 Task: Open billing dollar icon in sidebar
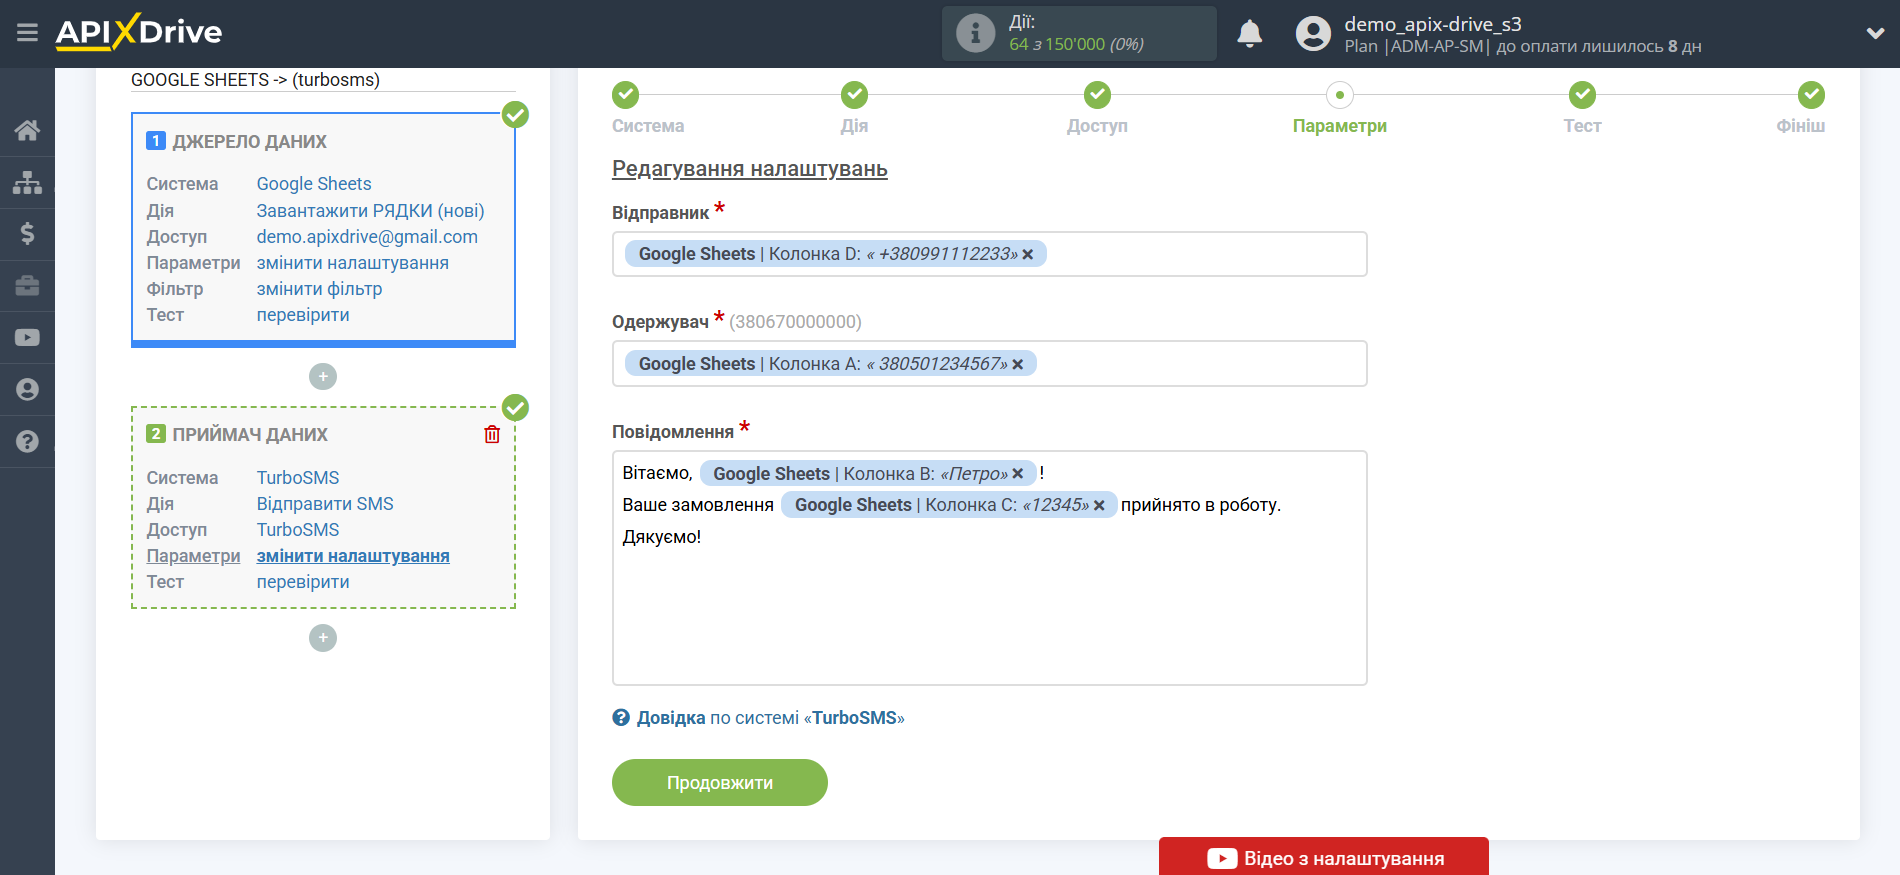(27, 234)
